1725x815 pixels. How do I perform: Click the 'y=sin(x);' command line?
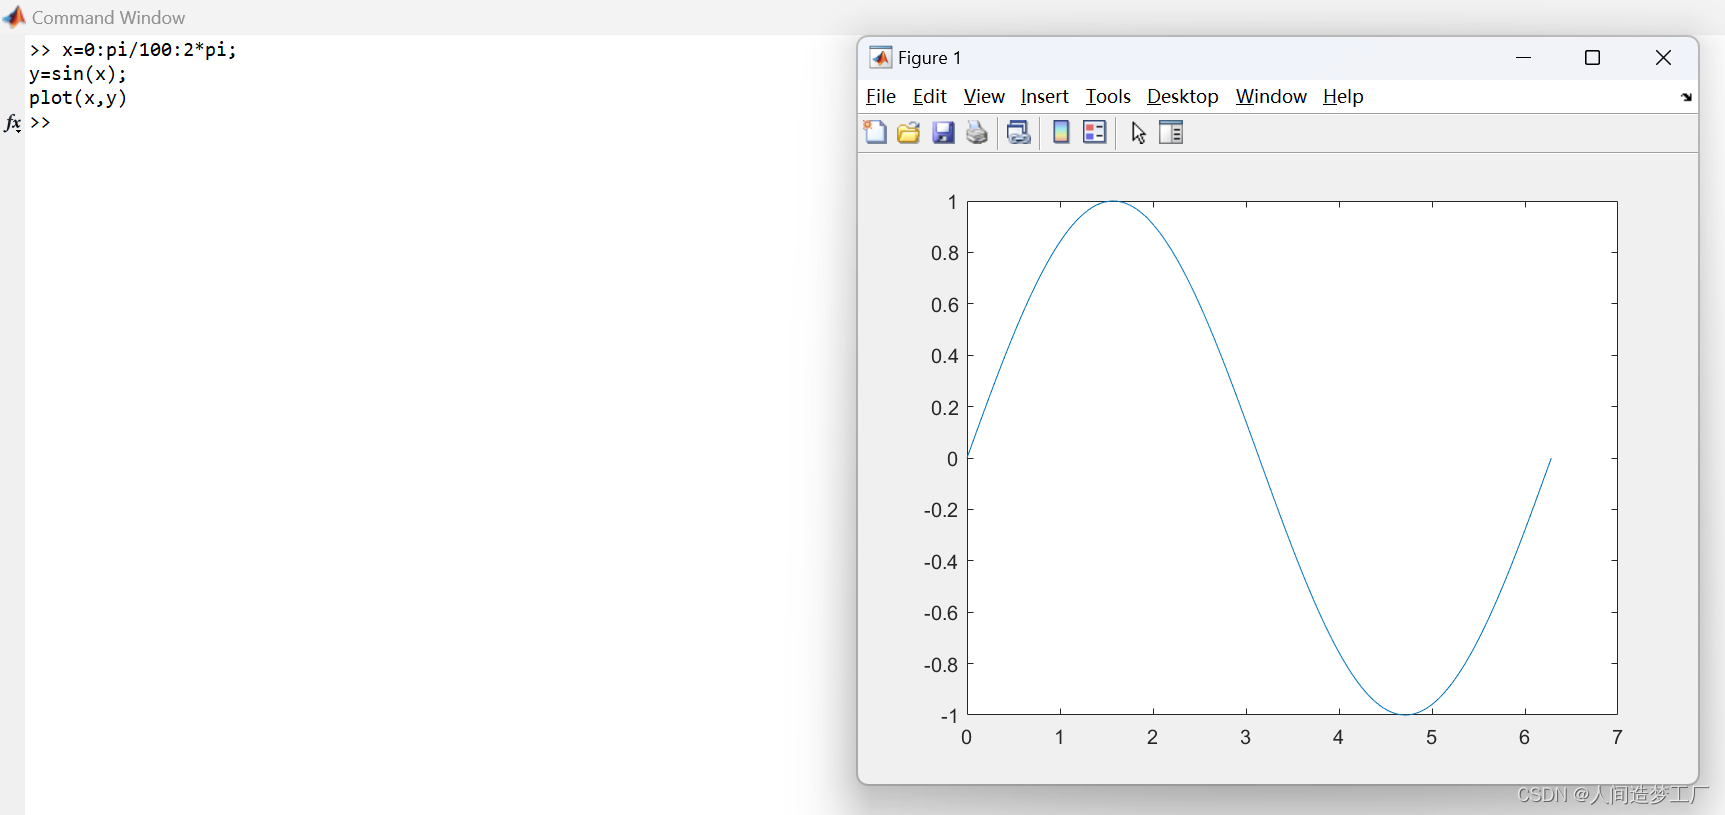click(x=78, y=74)
